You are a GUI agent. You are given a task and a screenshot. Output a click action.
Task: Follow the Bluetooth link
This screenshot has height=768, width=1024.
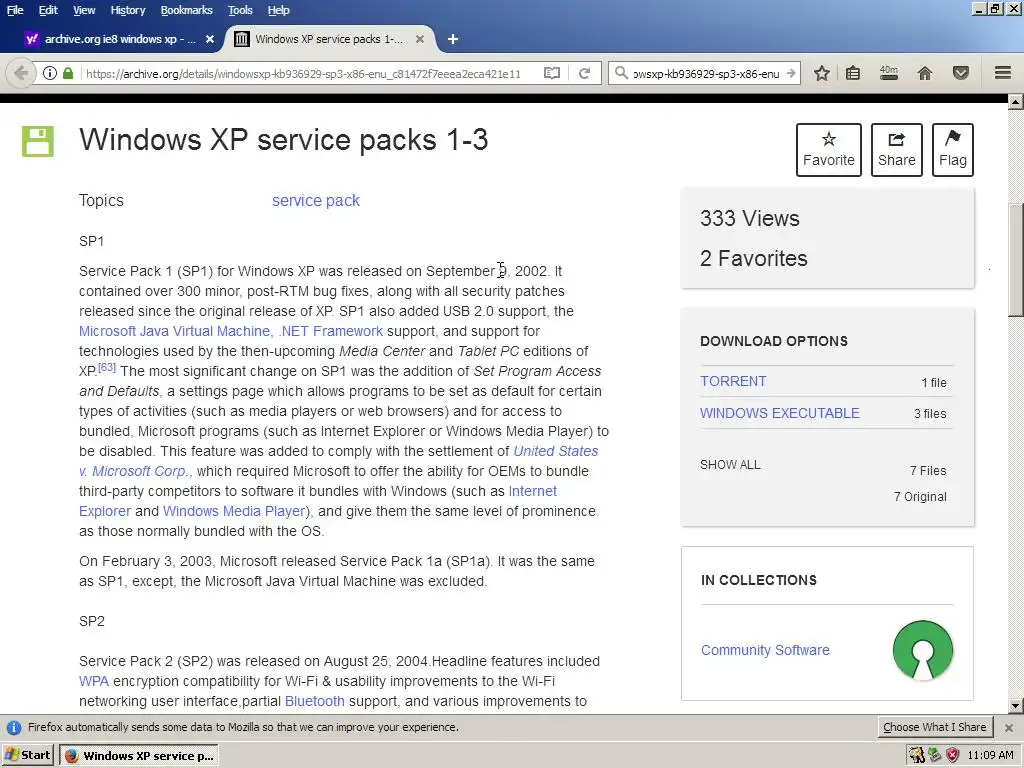(x=315, y=701)
